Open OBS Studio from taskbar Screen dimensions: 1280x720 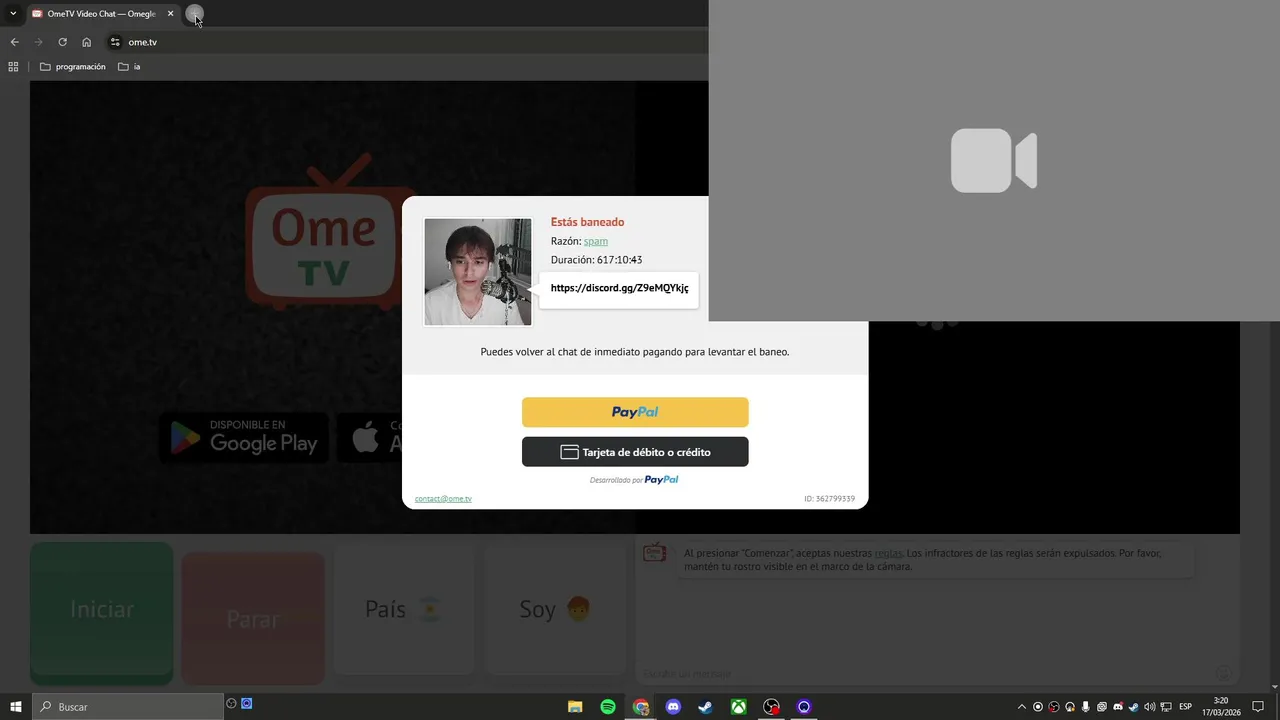point(771,707)
